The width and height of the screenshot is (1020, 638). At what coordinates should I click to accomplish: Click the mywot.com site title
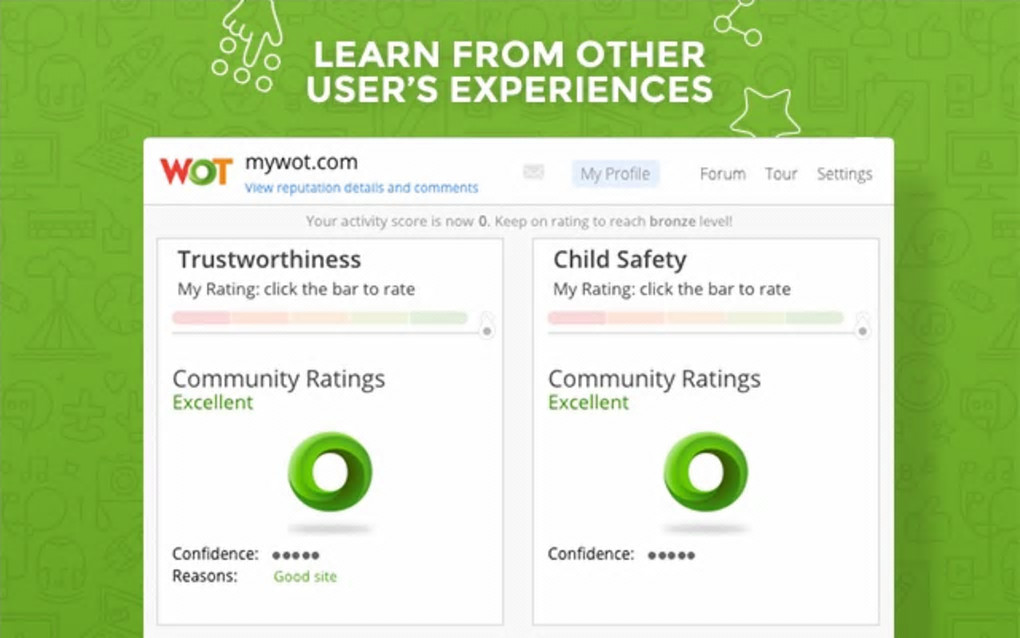pyautogui.click(x=301, y=163)
